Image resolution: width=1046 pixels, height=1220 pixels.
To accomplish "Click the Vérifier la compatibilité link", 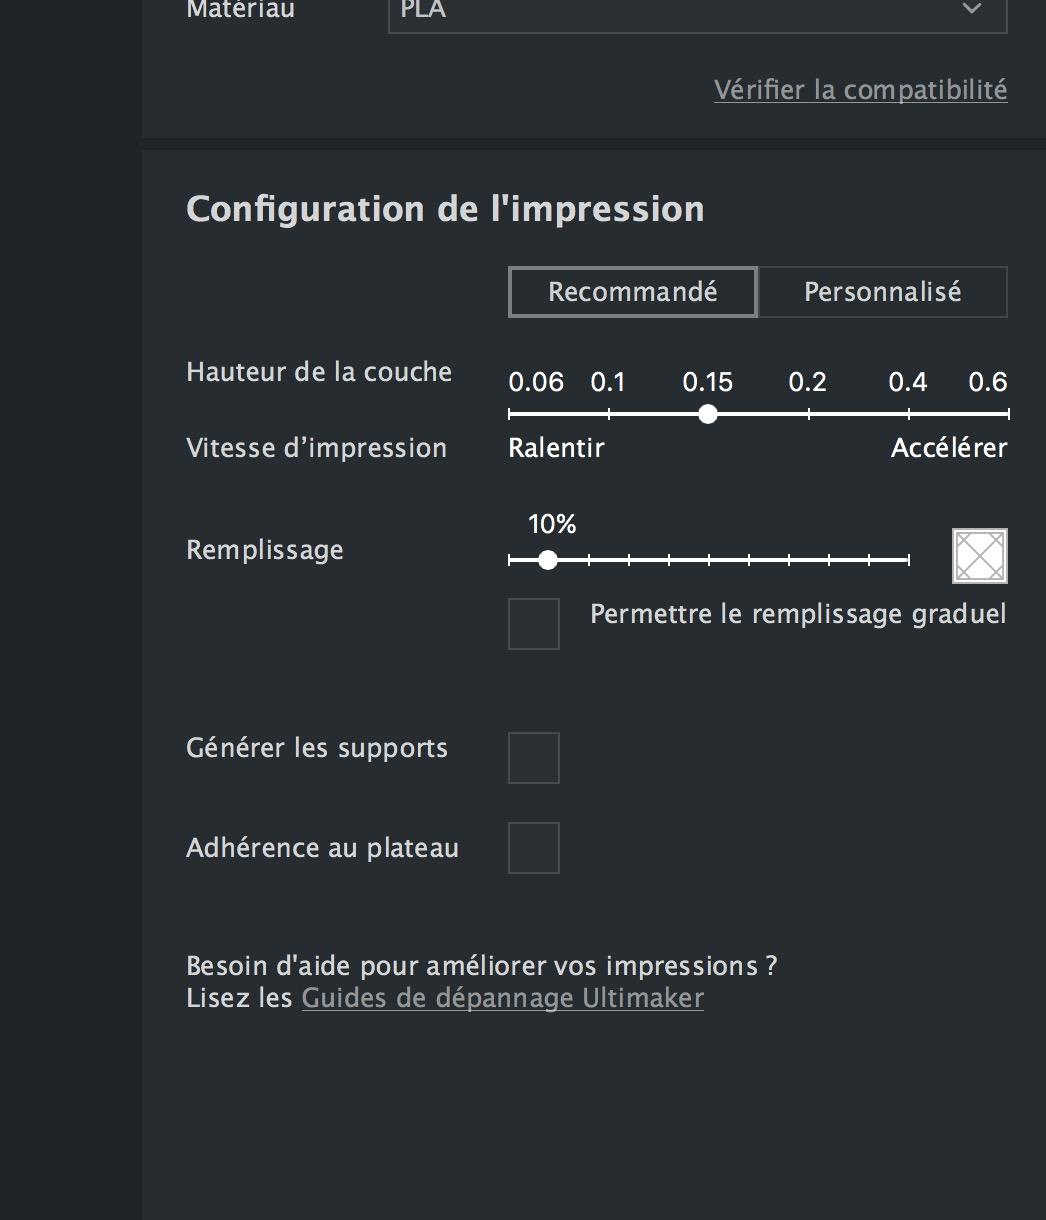I will (x=860, y=90).
